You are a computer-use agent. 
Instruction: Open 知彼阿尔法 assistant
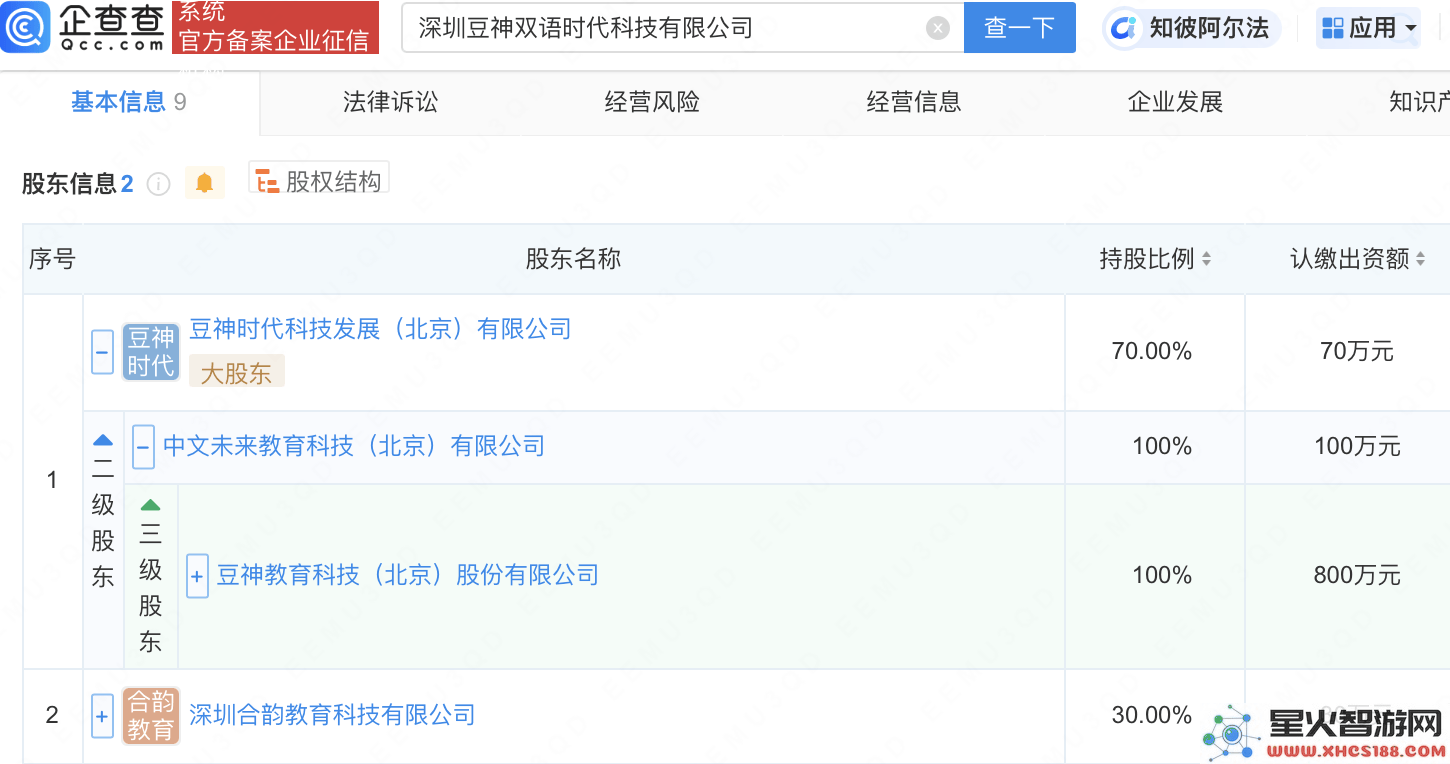coord(1192,28)
